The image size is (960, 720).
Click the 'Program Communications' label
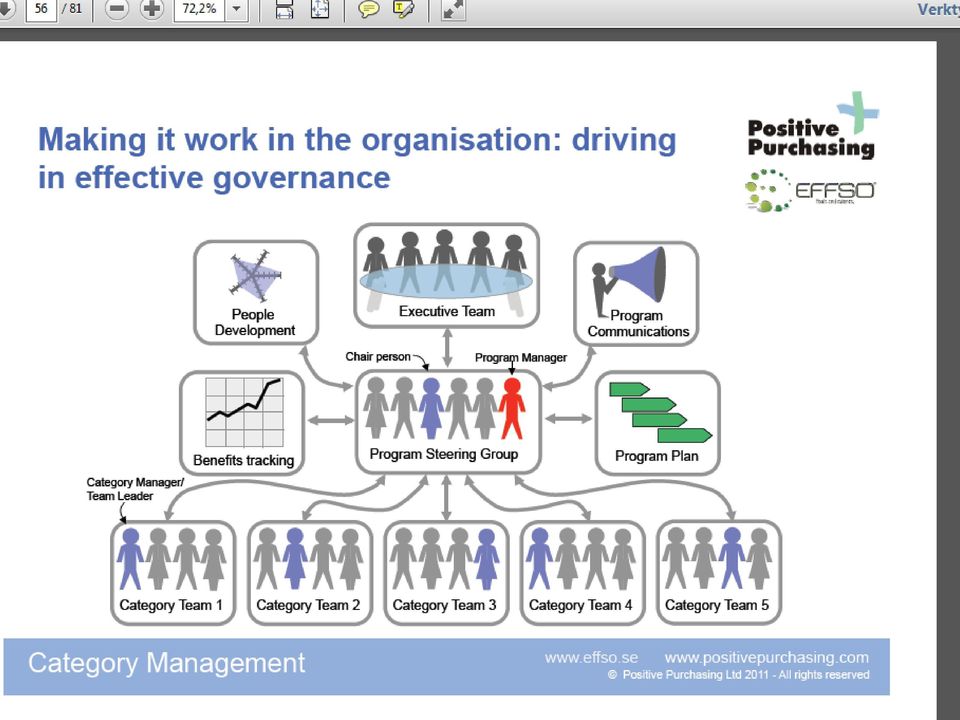click(x=638, y=323)
